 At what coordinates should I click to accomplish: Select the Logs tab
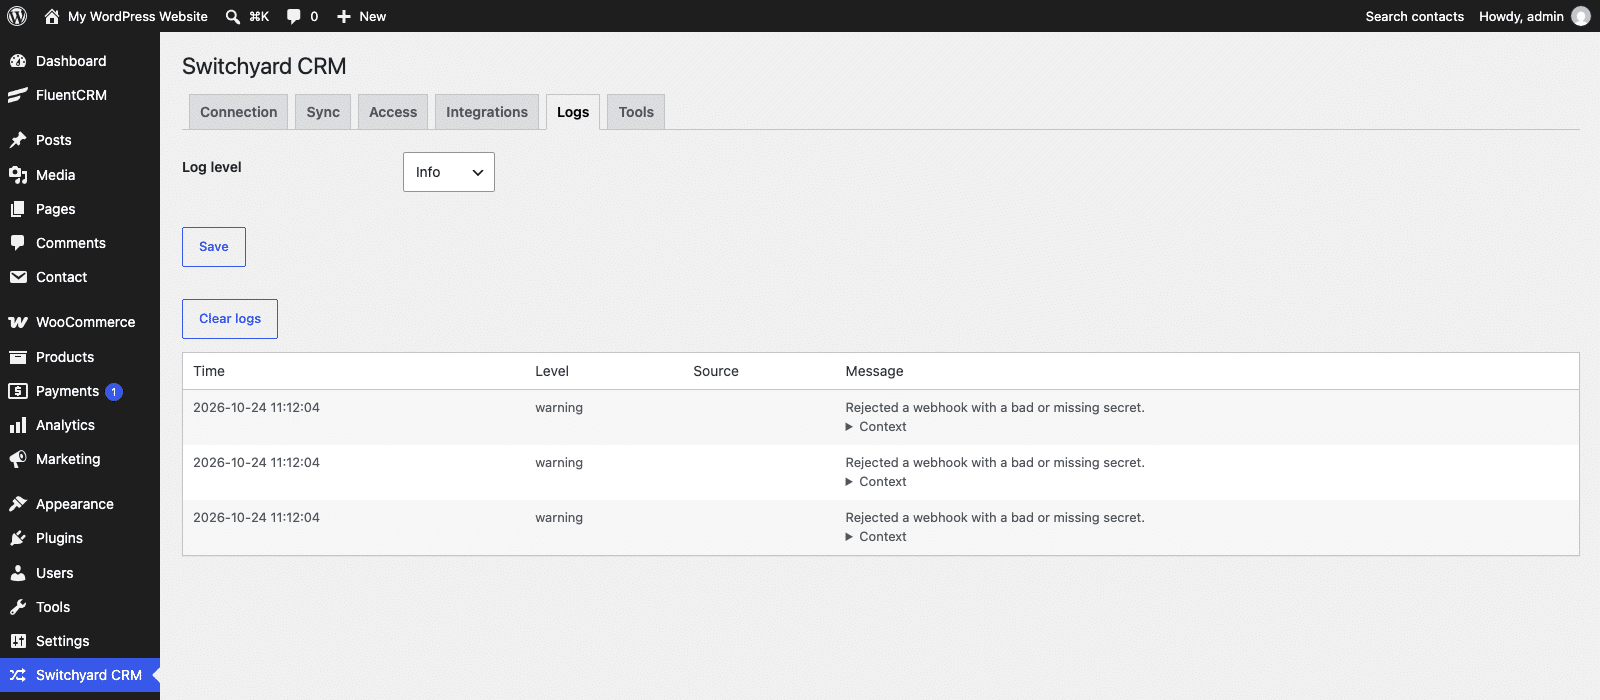pos(573,112)
